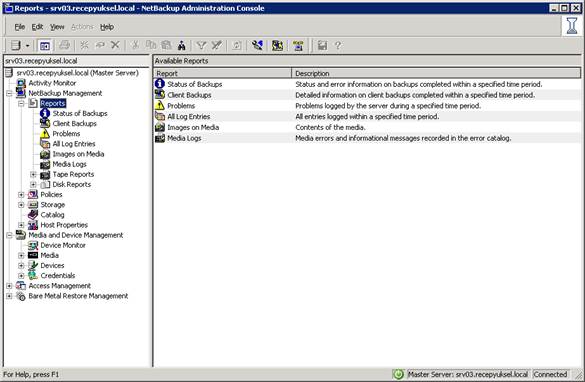Click Images on Media icon in Available Reports
Image resolution: width=585 pixels, height=382 pixels.
160,127
